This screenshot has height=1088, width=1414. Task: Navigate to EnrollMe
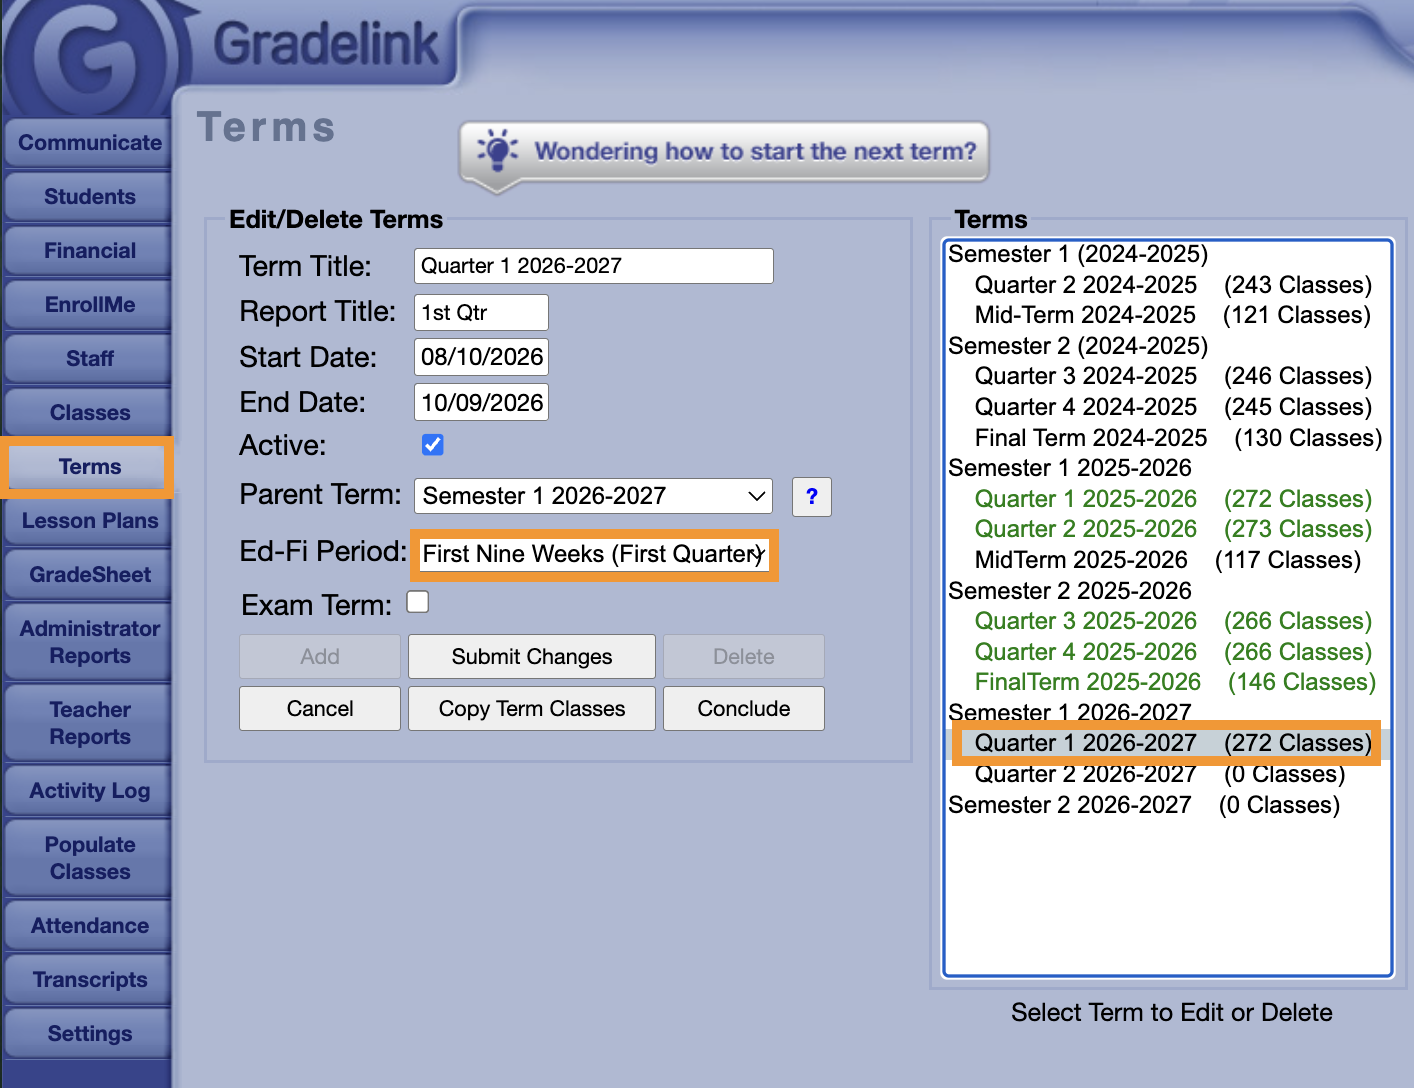point(89,305)
